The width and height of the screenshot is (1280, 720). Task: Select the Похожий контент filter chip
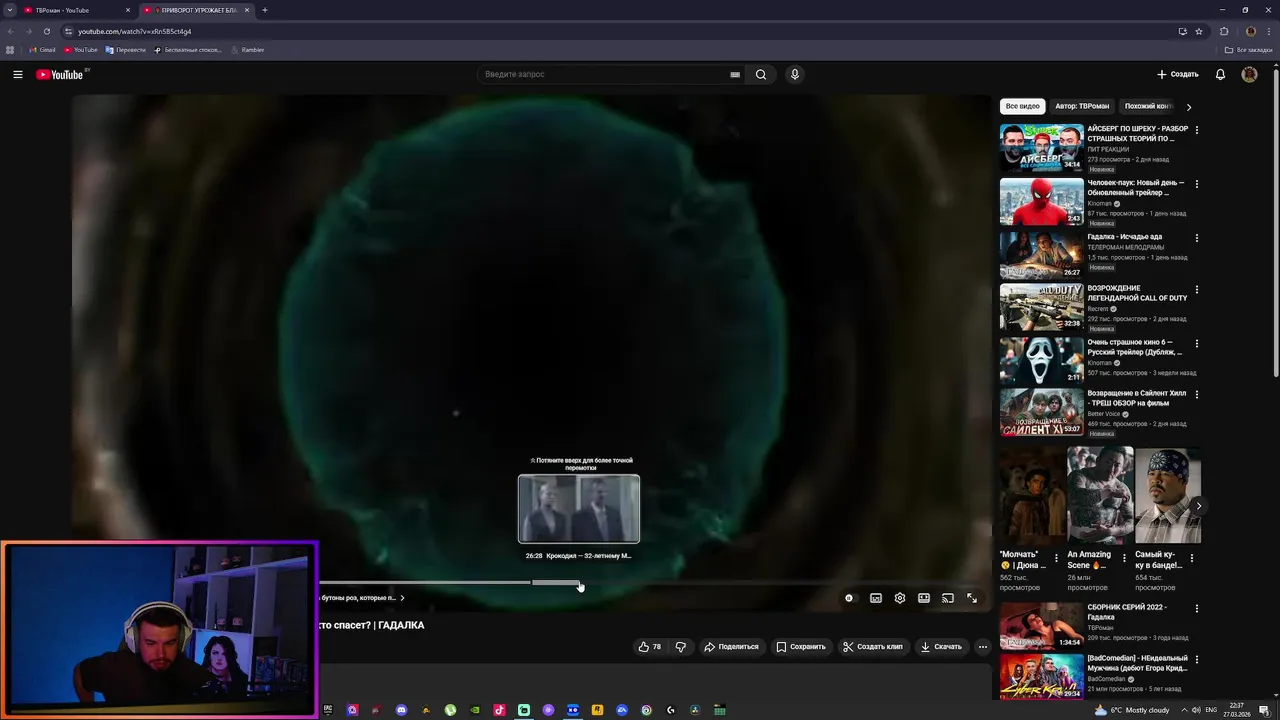tap(1148, 106)
